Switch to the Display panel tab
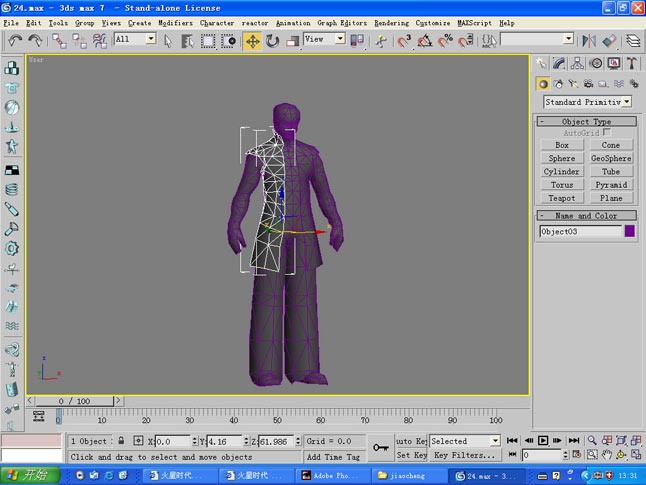Image resolution: width=646 pixels, height=485 pixels. point(614,63)
